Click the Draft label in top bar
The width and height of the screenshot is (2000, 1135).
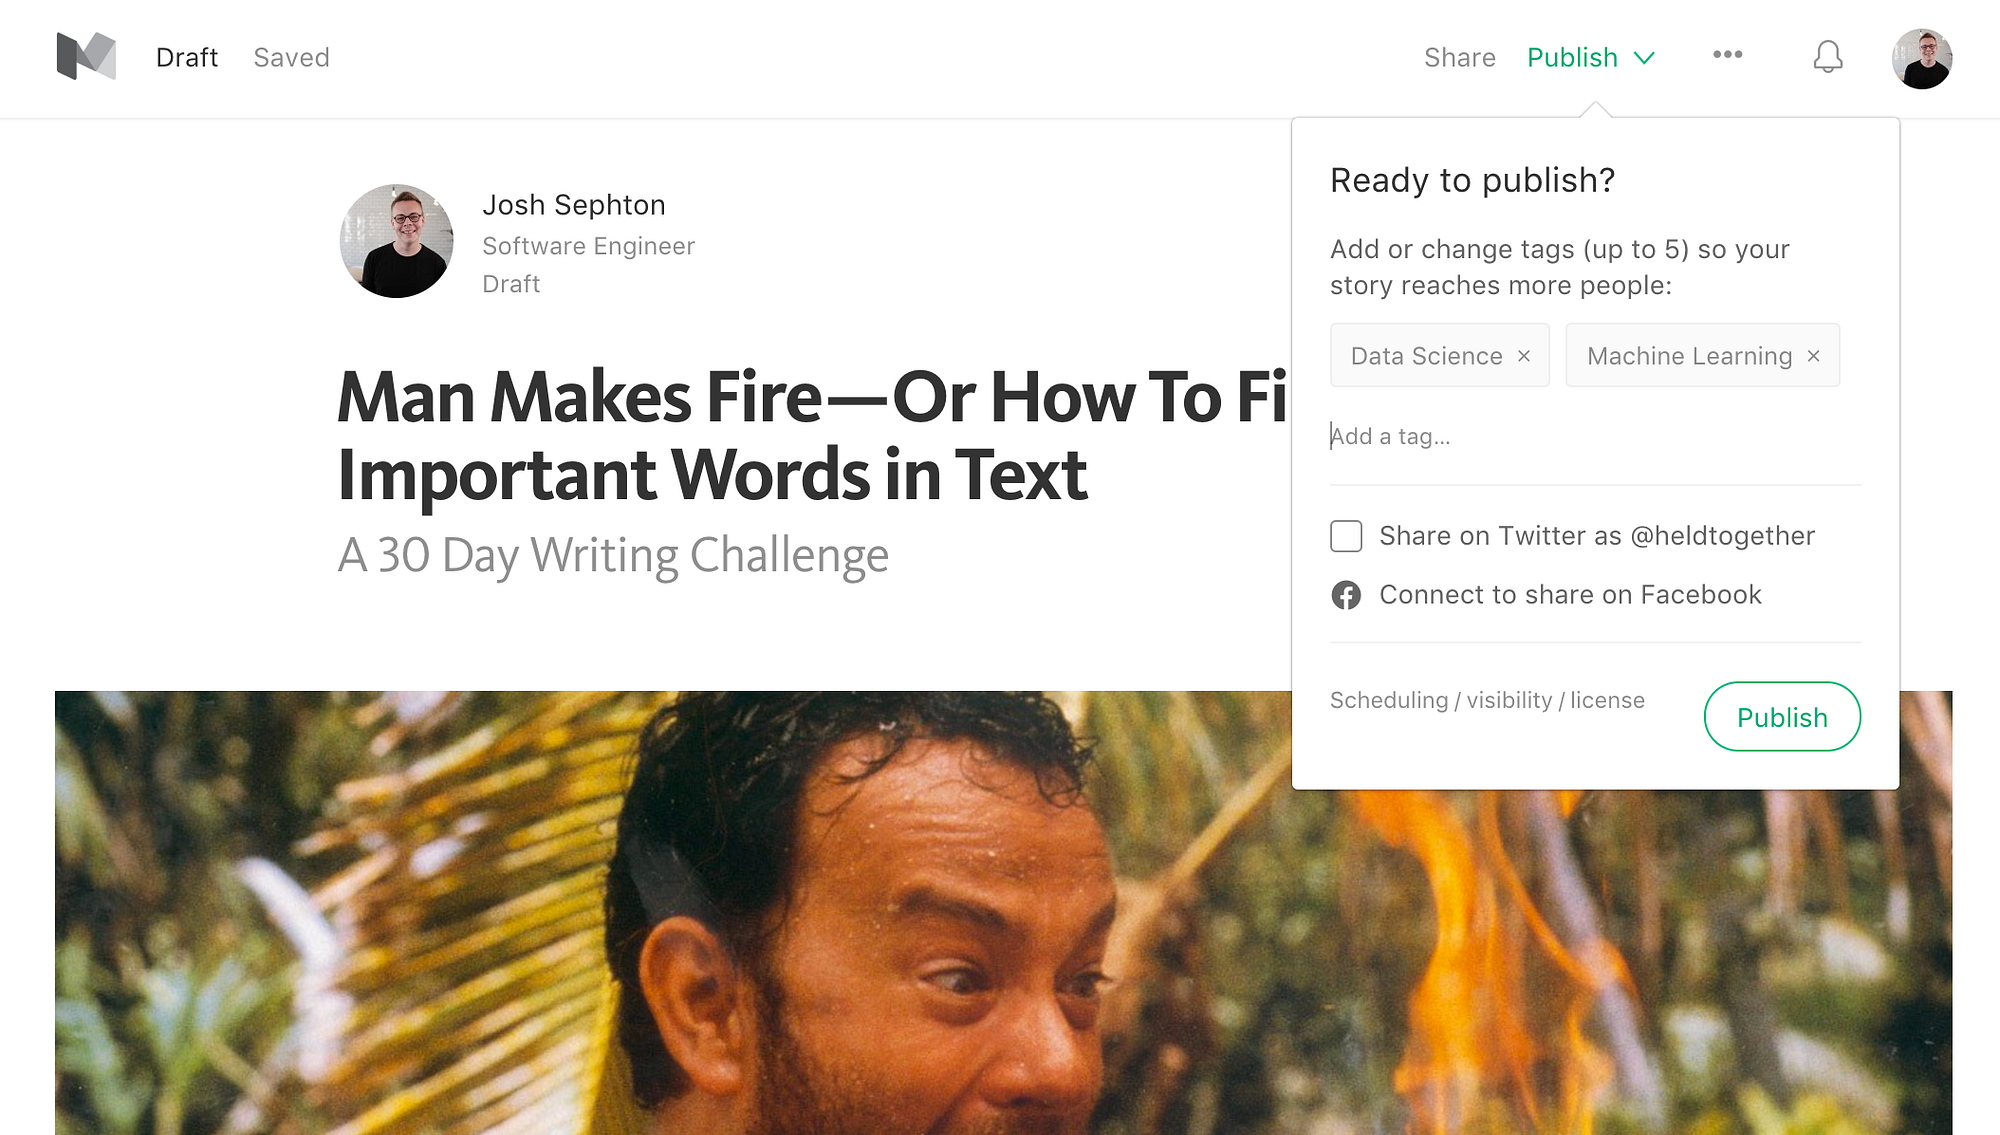tap(187, 58)
